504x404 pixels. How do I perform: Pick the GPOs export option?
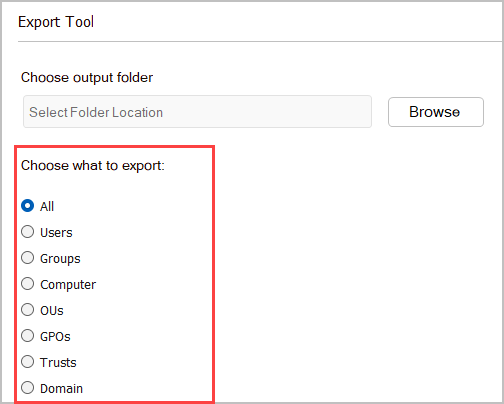[x=28, y=336]
